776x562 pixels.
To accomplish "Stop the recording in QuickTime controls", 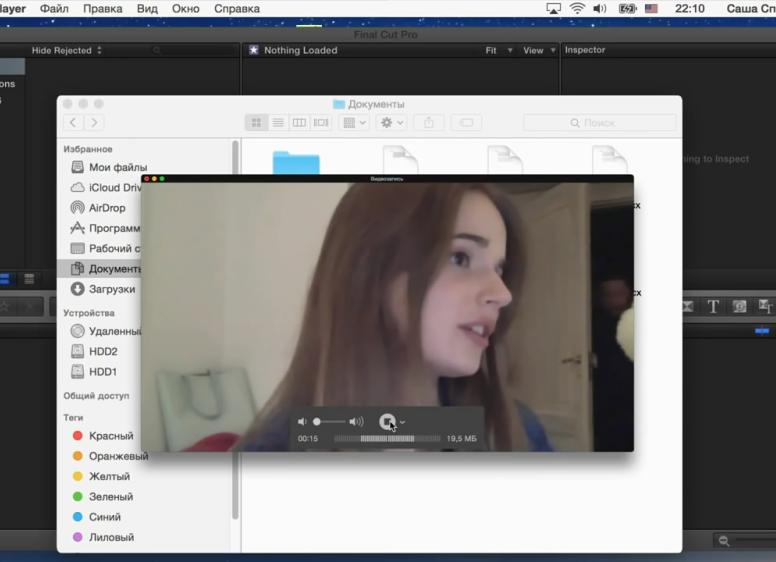I will (x=387, y=422).
